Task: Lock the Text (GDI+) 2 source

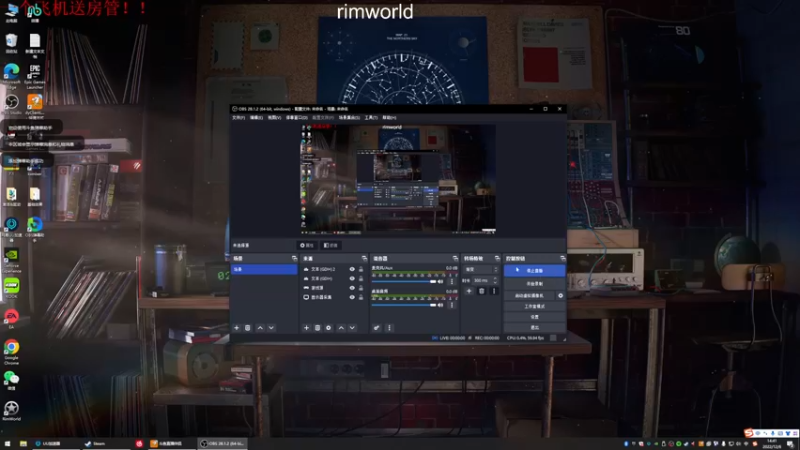Action: (361, 269)
